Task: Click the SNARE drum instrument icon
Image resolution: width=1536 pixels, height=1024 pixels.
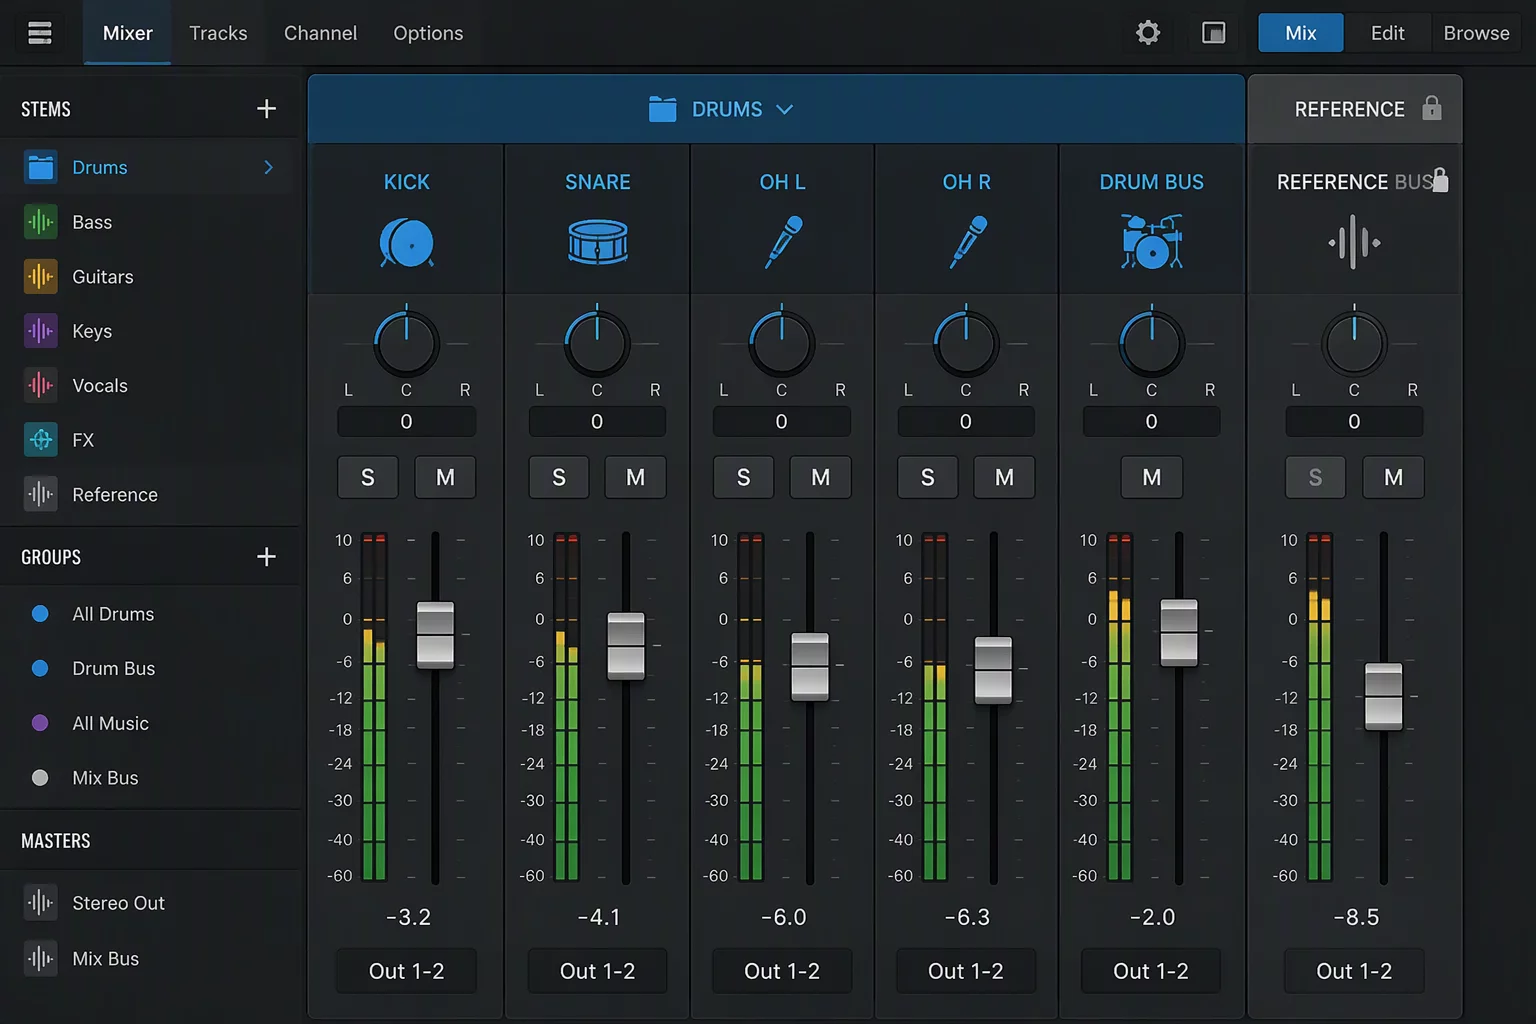Action: pyautogui.click(x=598, y=242)
